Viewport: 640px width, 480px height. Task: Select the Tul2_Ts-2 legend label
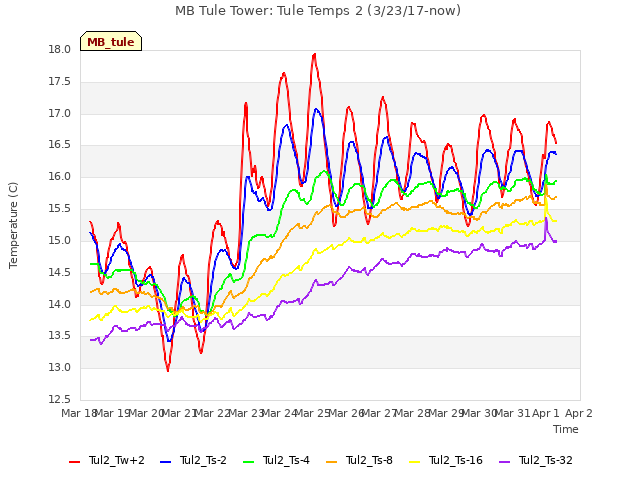pos(203,460)
